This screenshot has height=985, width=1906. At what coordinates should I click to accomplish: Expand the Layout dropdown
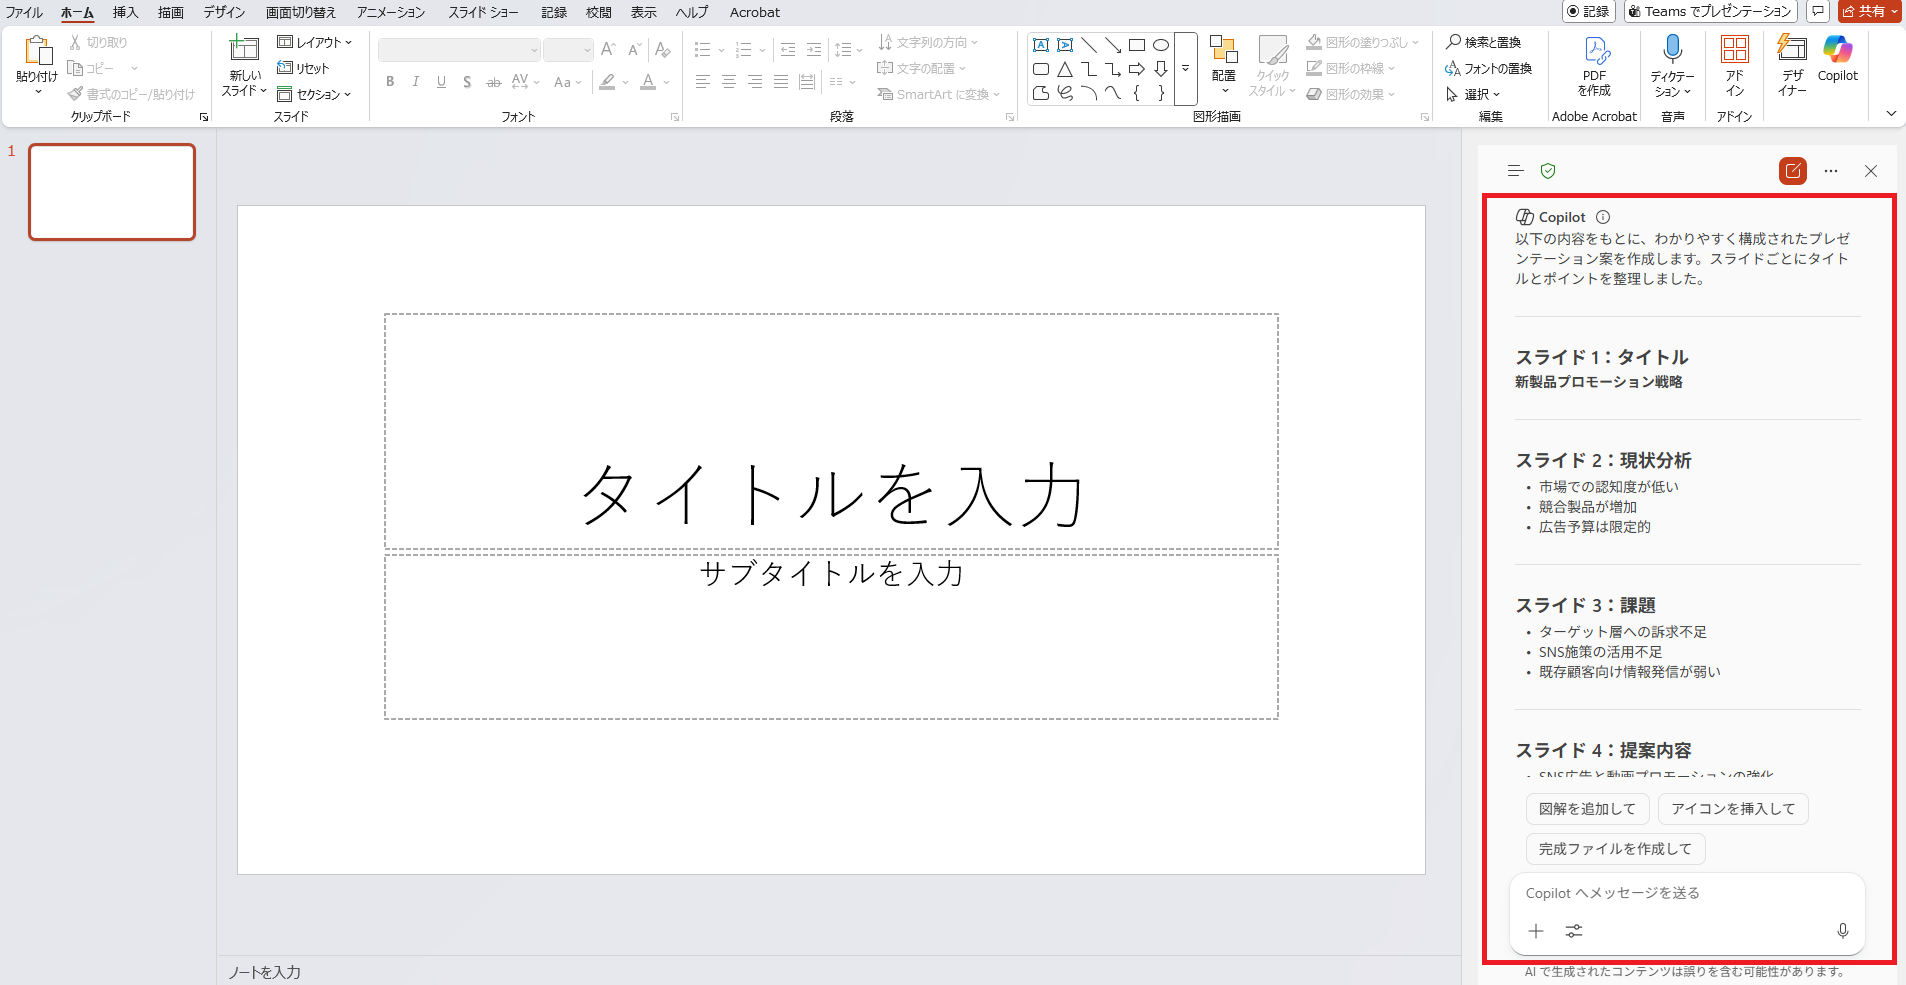click(x=315, y=42)
